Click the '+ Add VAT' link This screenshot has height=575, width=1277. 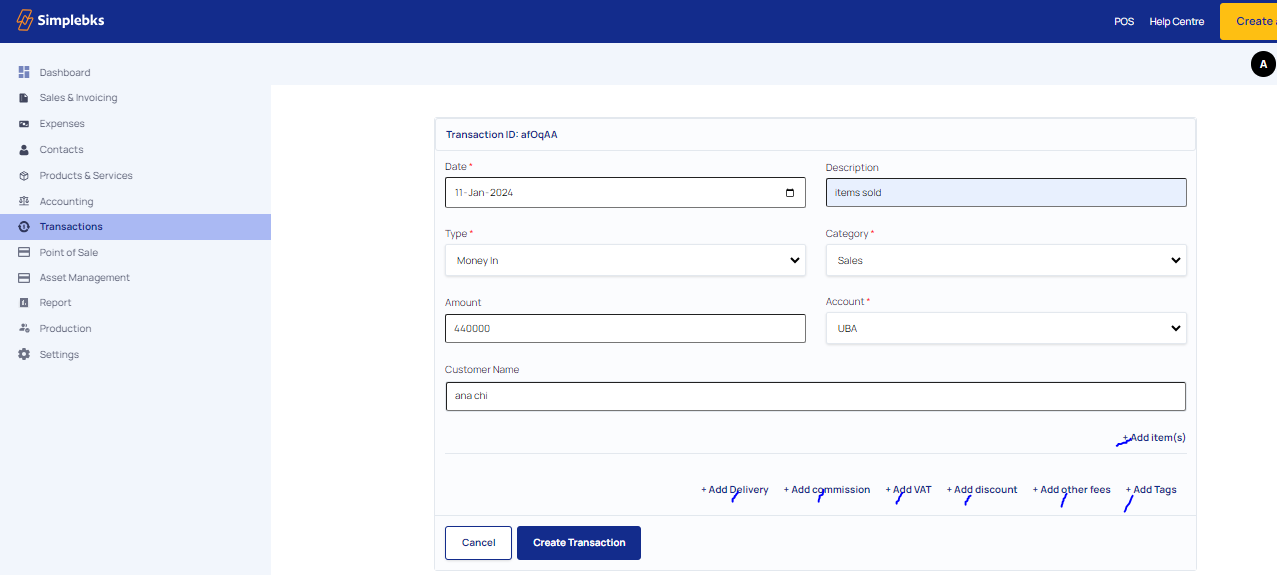[x=908, y=490]
